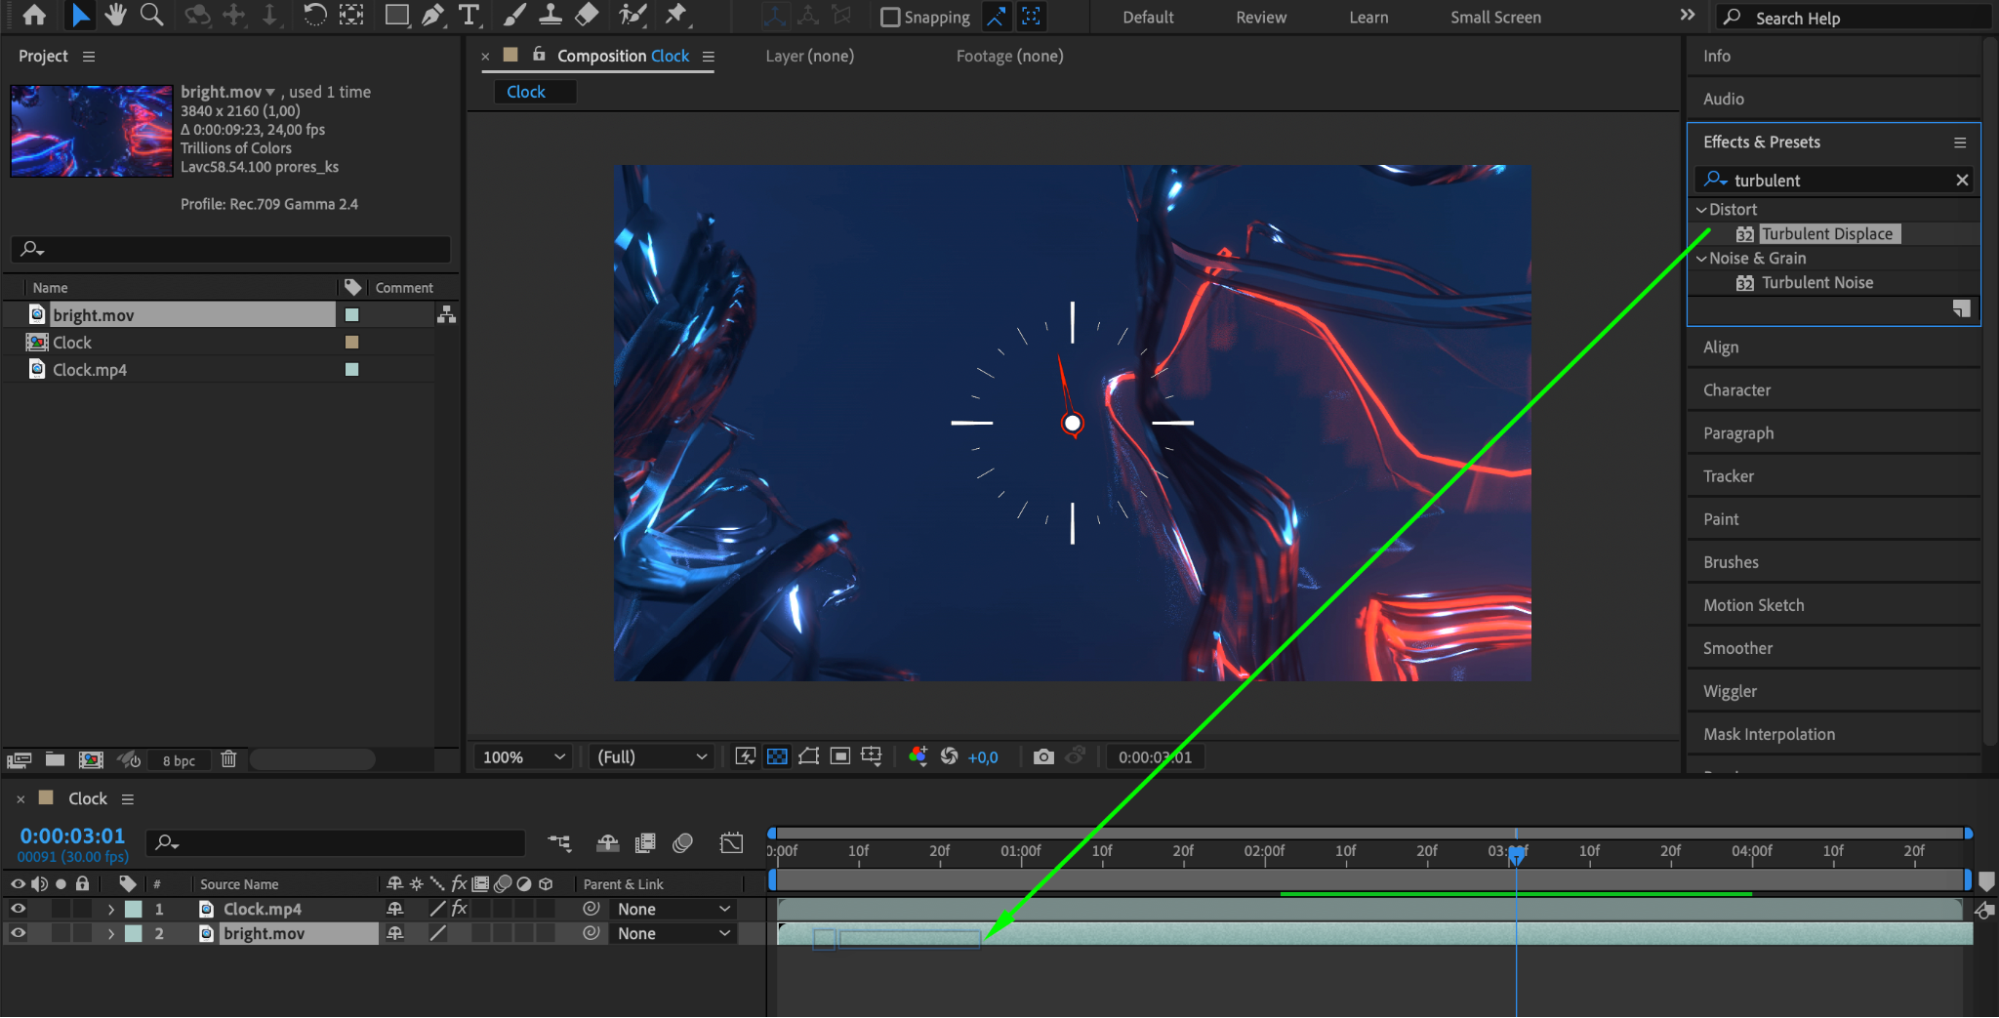Image resolution: width=1999 pixels, height=1018 pixels.
Task: Select the Turbulent Displace effect
Action: click(1826, 234)
